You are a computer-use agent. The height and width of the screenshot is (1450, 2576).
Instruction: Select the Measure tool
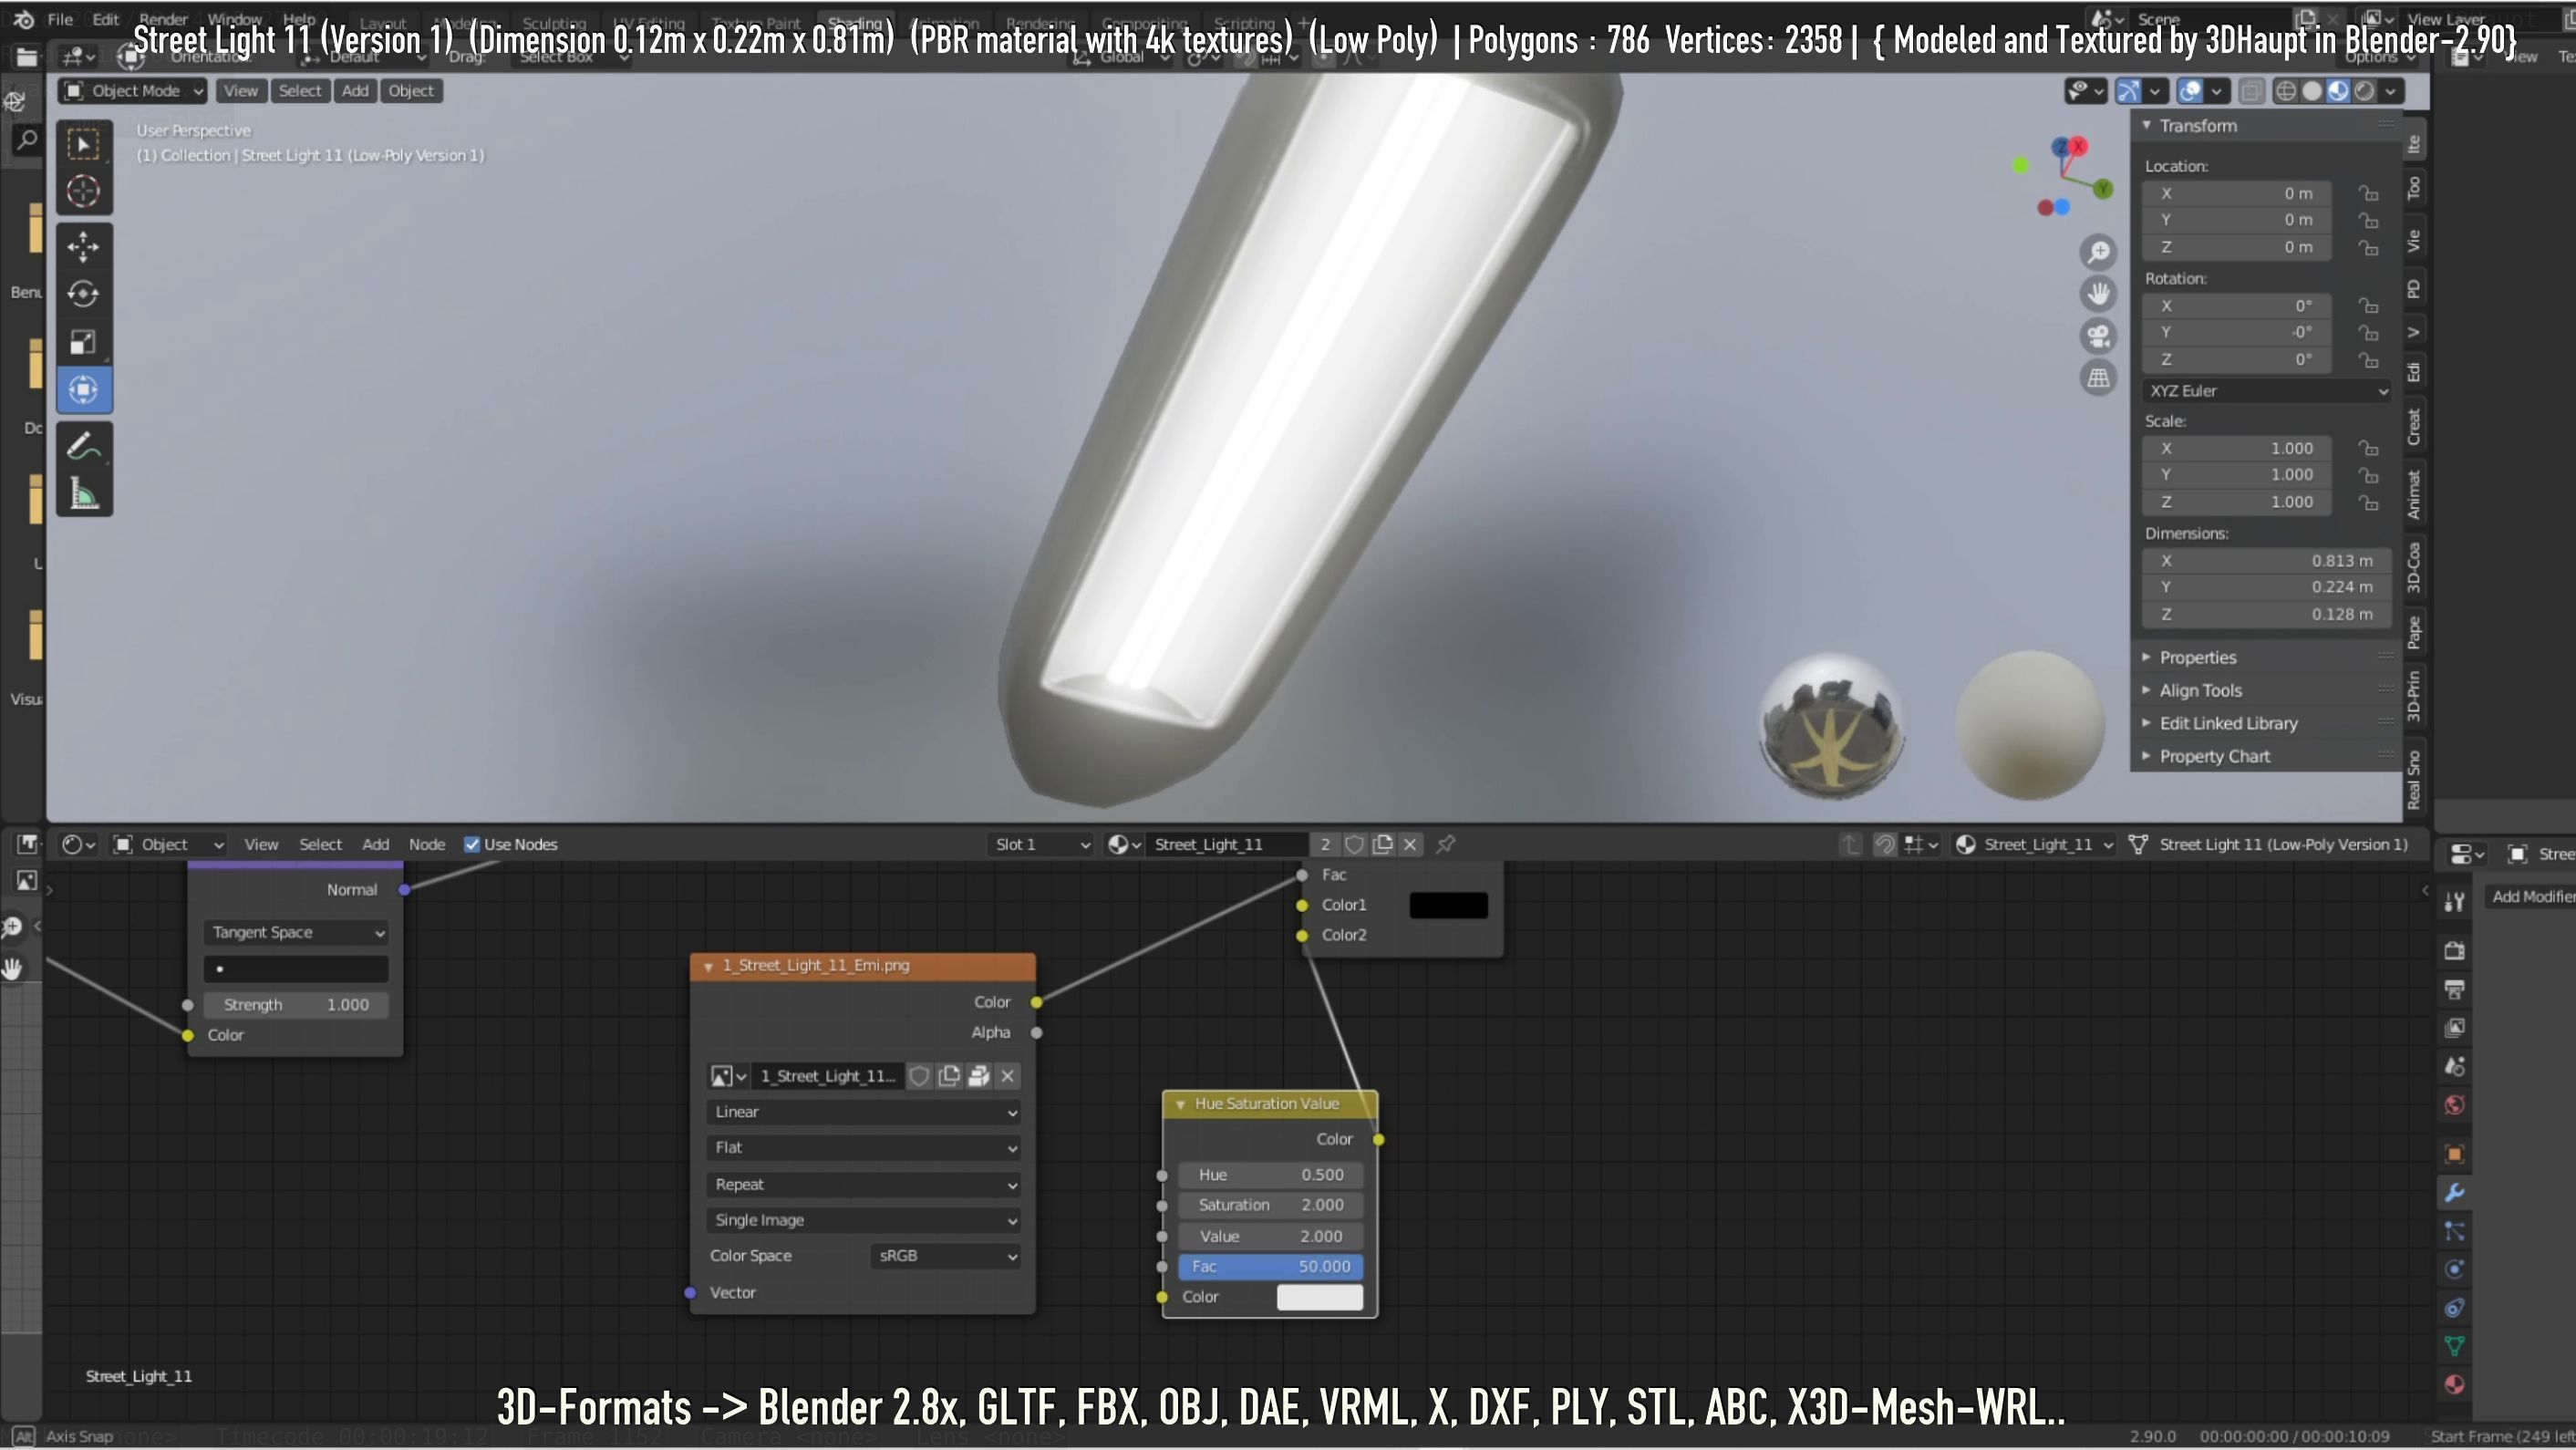[x=84, y=494]
